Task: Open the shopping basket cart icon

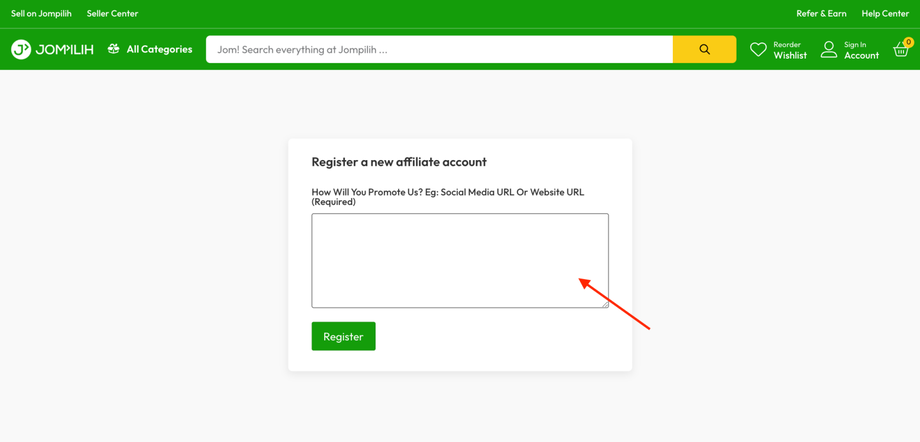Action: [901, 50]
